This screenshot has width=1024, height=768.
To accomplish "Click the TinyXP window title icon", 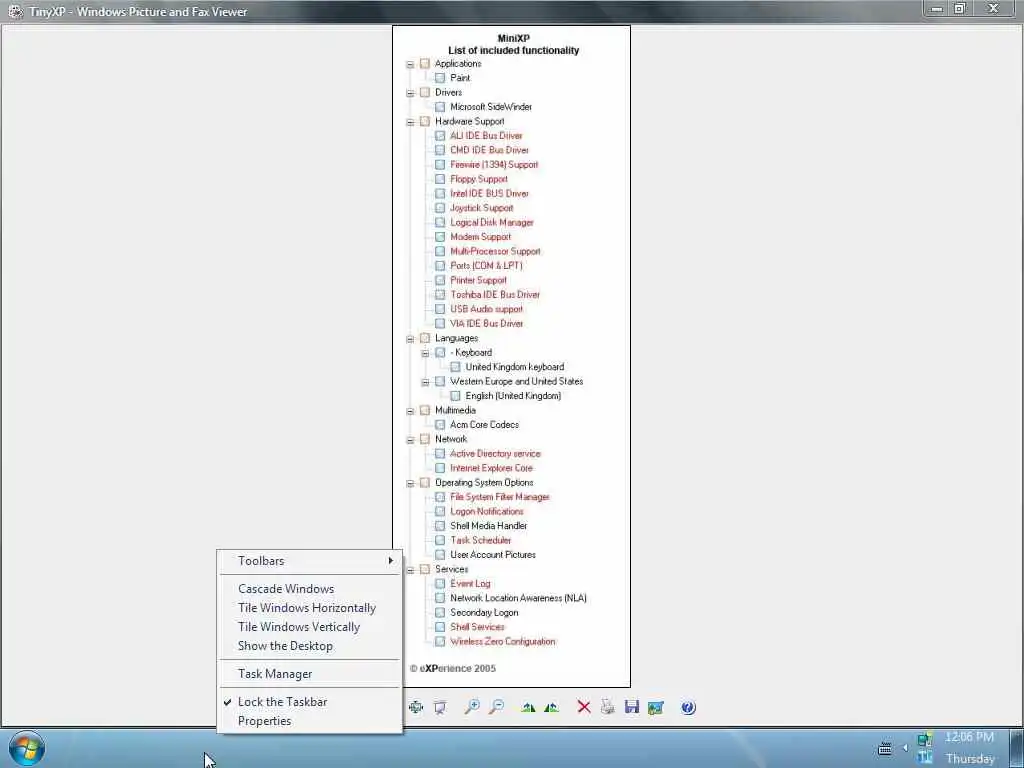I will pos(16,12).
